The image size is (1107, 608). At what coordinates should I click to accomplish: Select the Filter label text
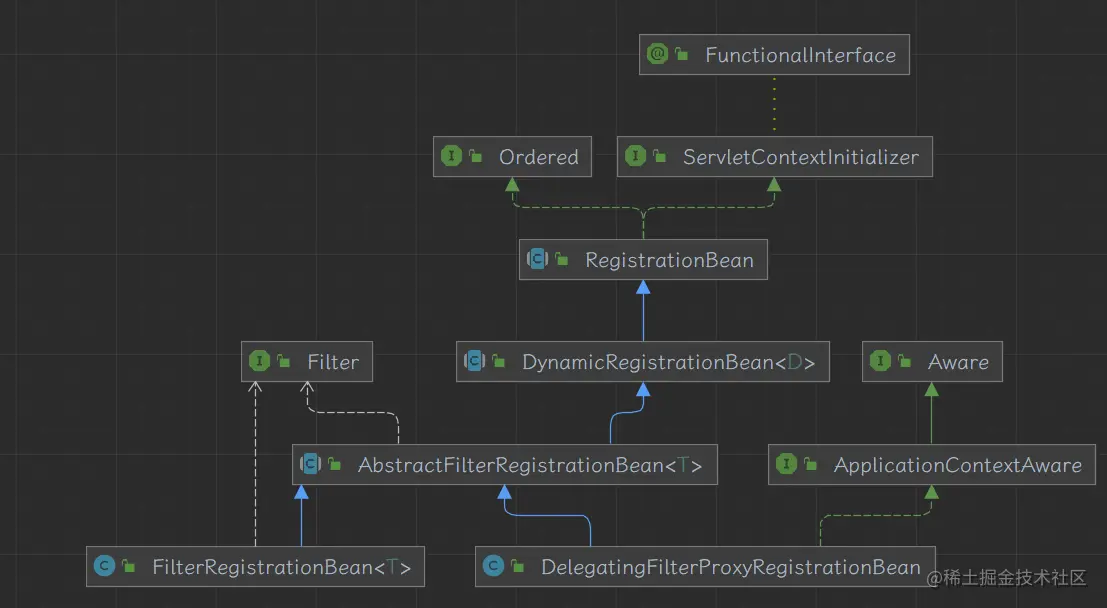click(333, 362)
